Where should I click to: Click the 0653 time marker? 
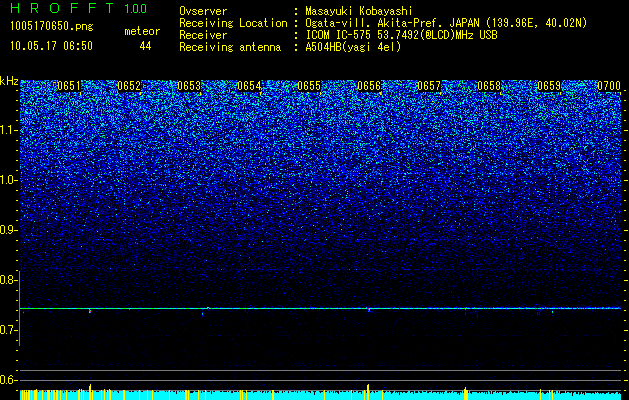point(189,86)
